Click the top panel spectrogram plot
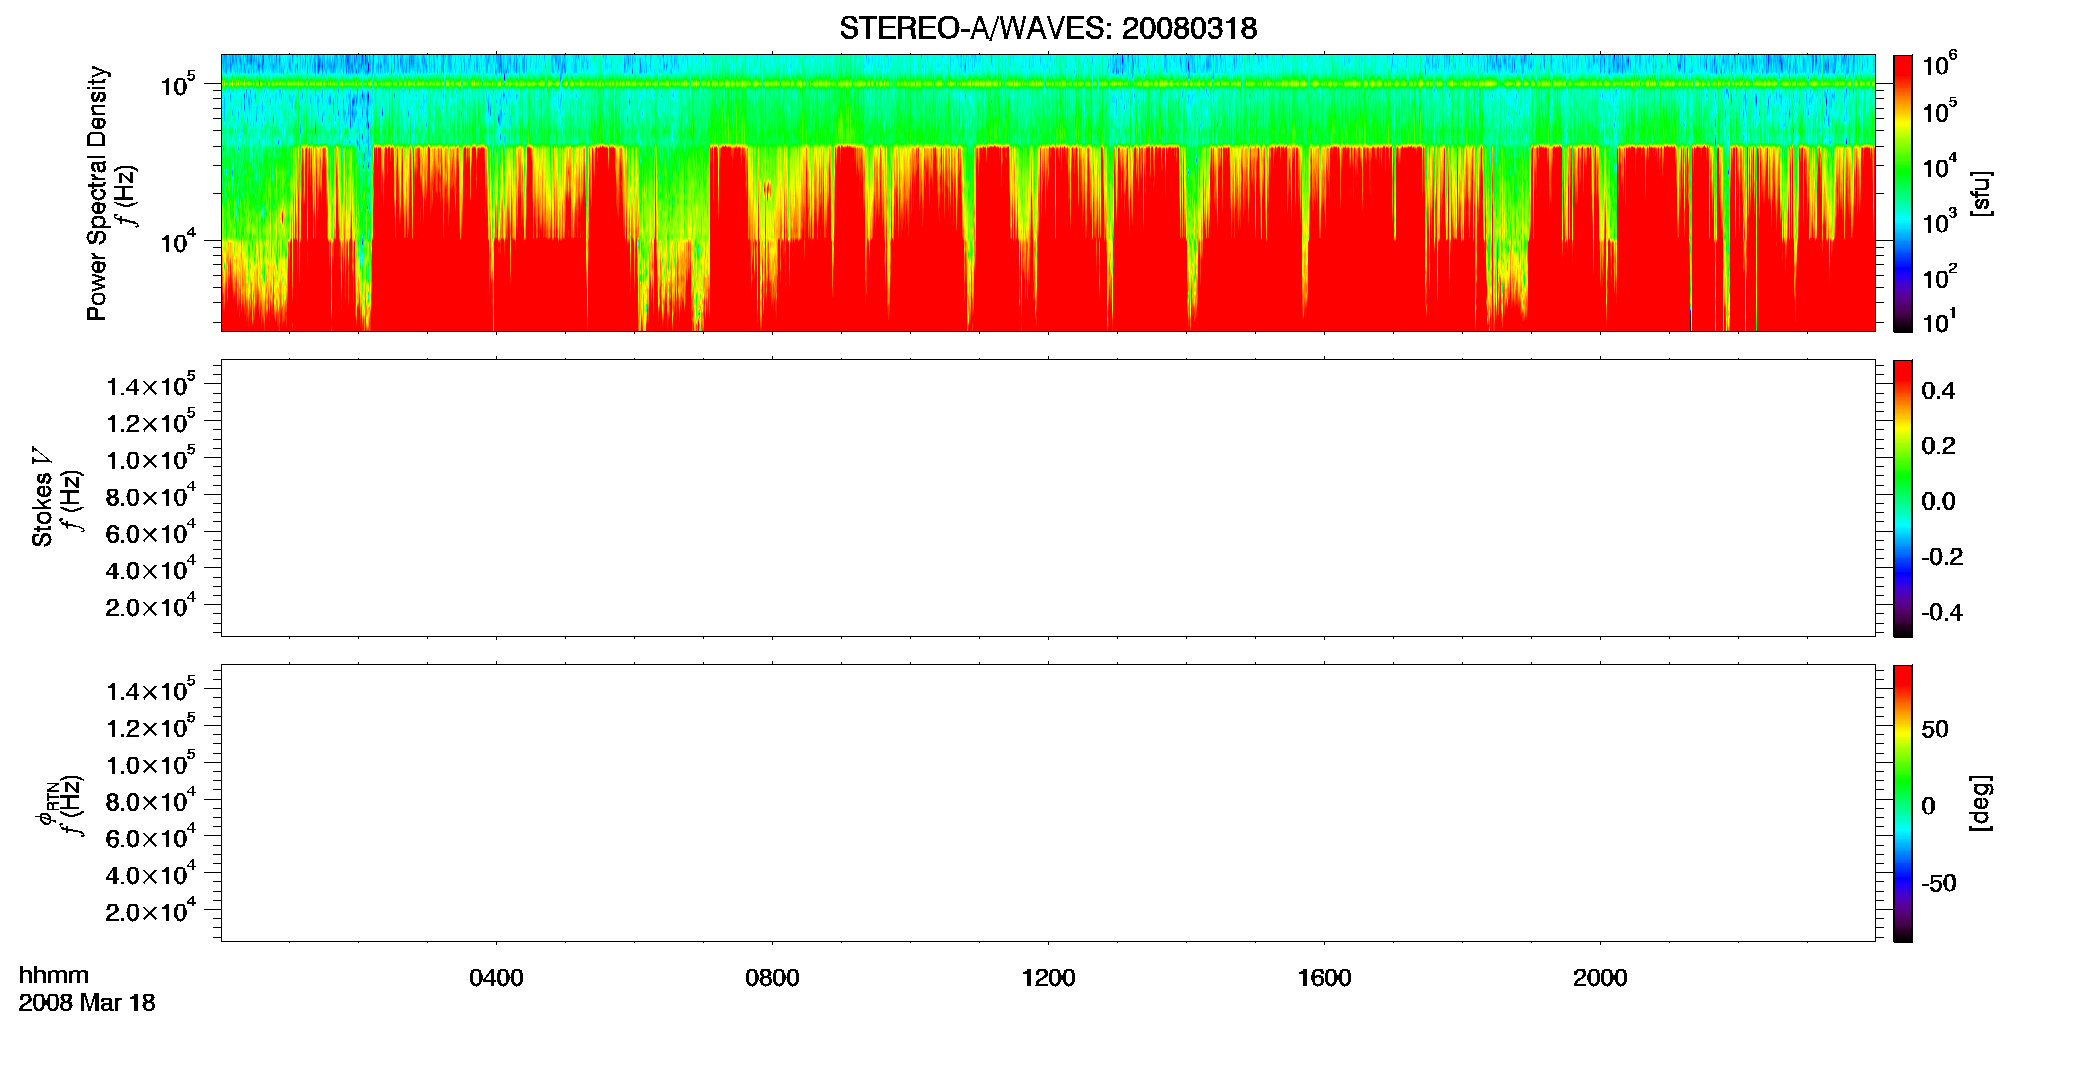This screenshot has width=2096, height=1080. pos(1048,192)
